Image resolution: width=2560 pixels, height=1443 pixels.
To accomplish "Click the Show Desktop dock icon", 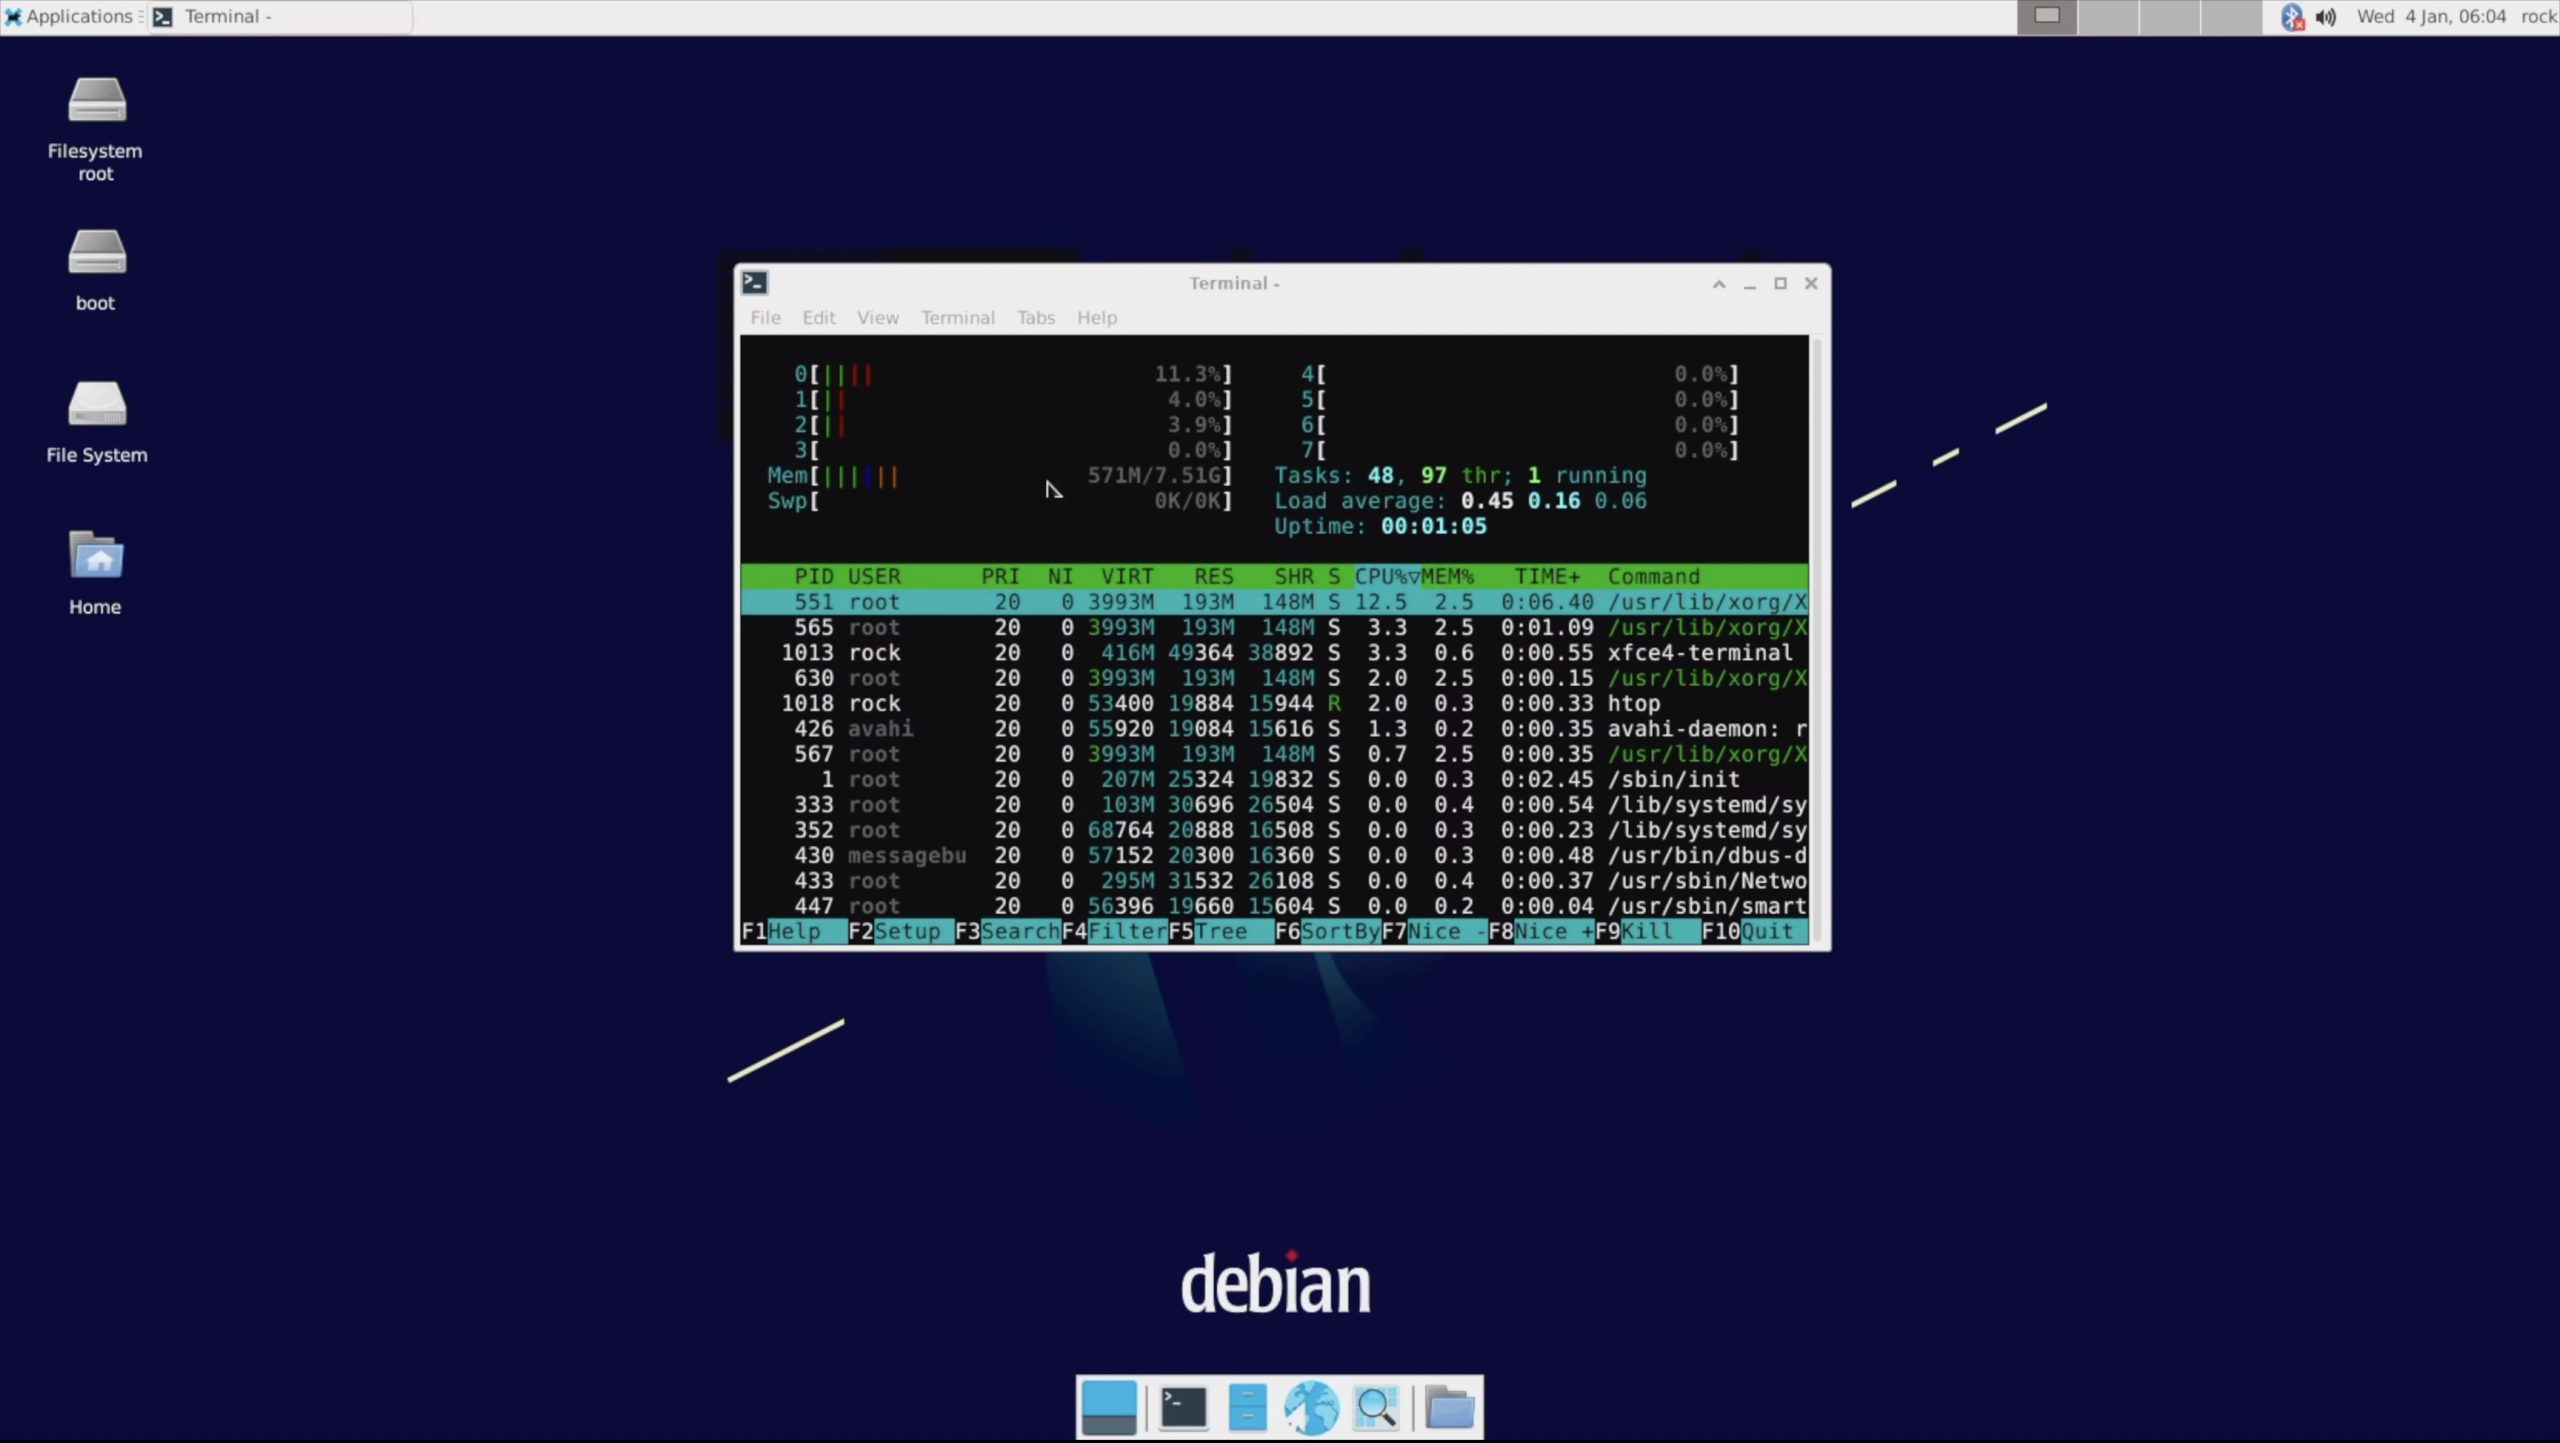I will point(1108,1407).
